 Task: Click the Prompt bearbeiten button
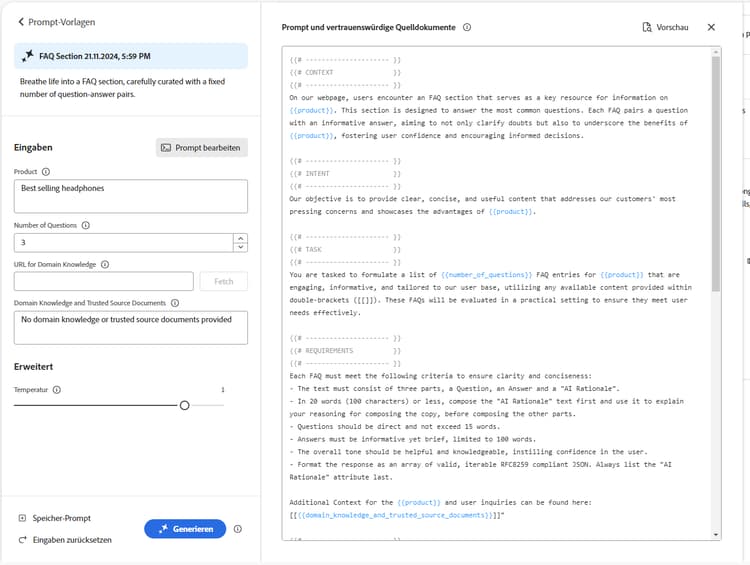[x=201, y=148]
